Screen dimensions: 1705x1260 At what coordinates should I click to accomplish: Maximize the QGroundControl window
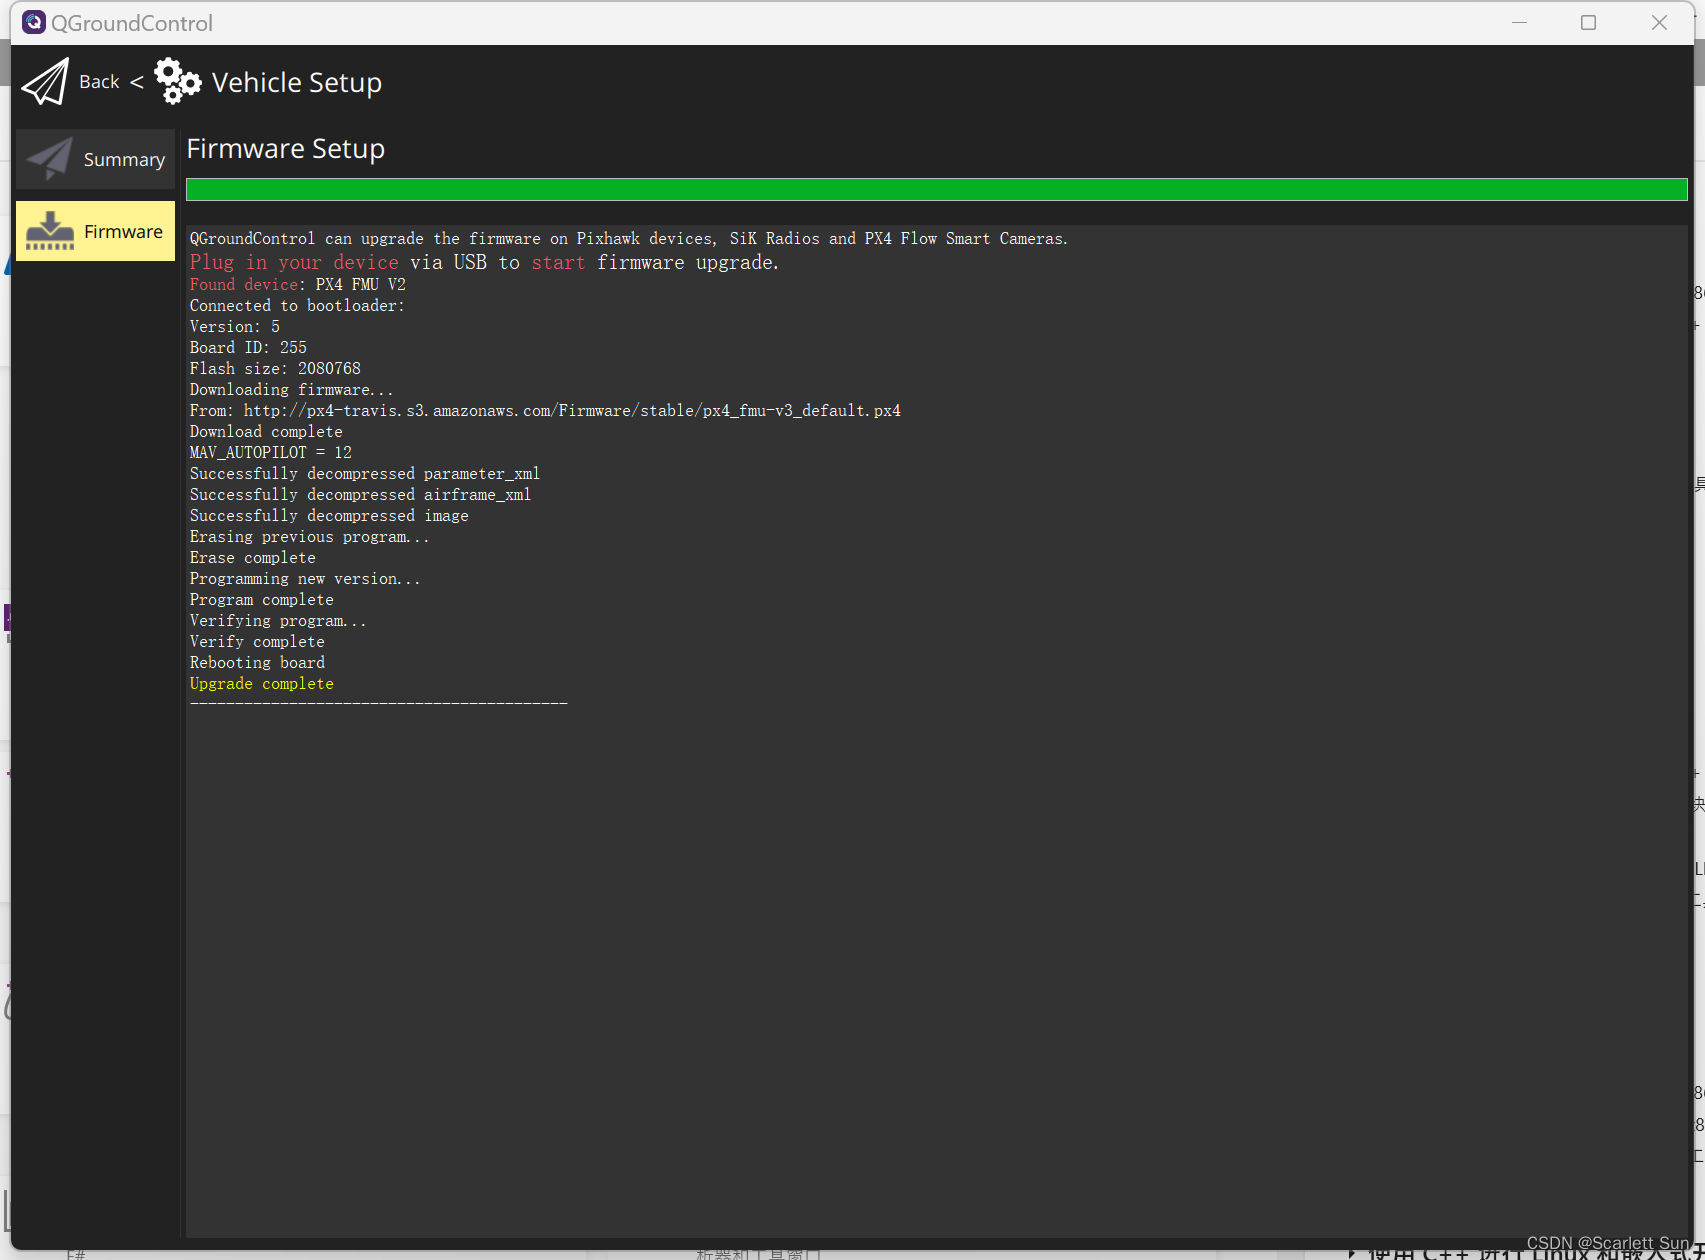pyautogui.click(x=1588, y=22)
